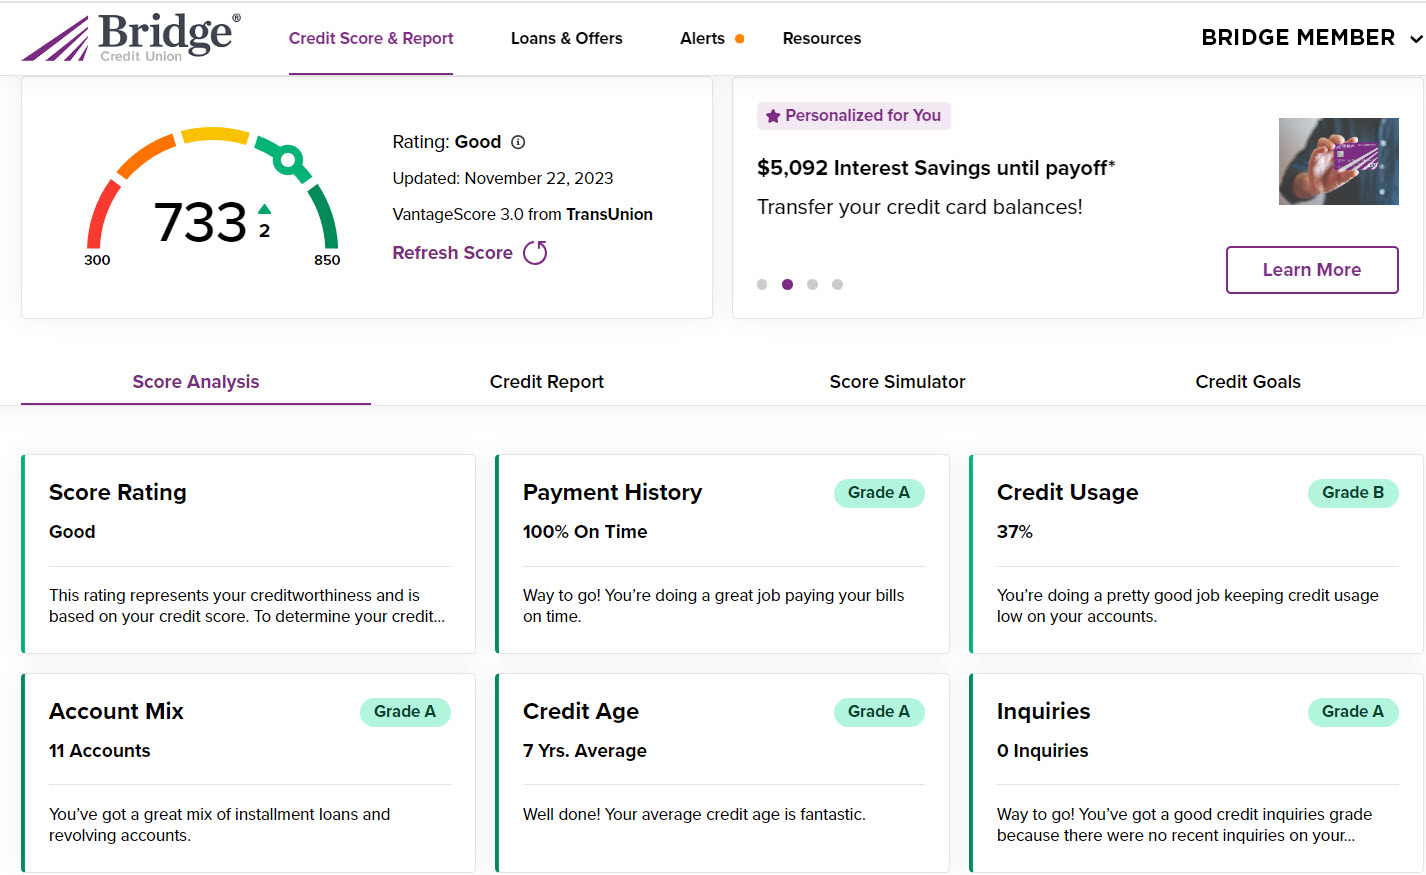Switch to the Score Simulator tab

pos(897,381)
